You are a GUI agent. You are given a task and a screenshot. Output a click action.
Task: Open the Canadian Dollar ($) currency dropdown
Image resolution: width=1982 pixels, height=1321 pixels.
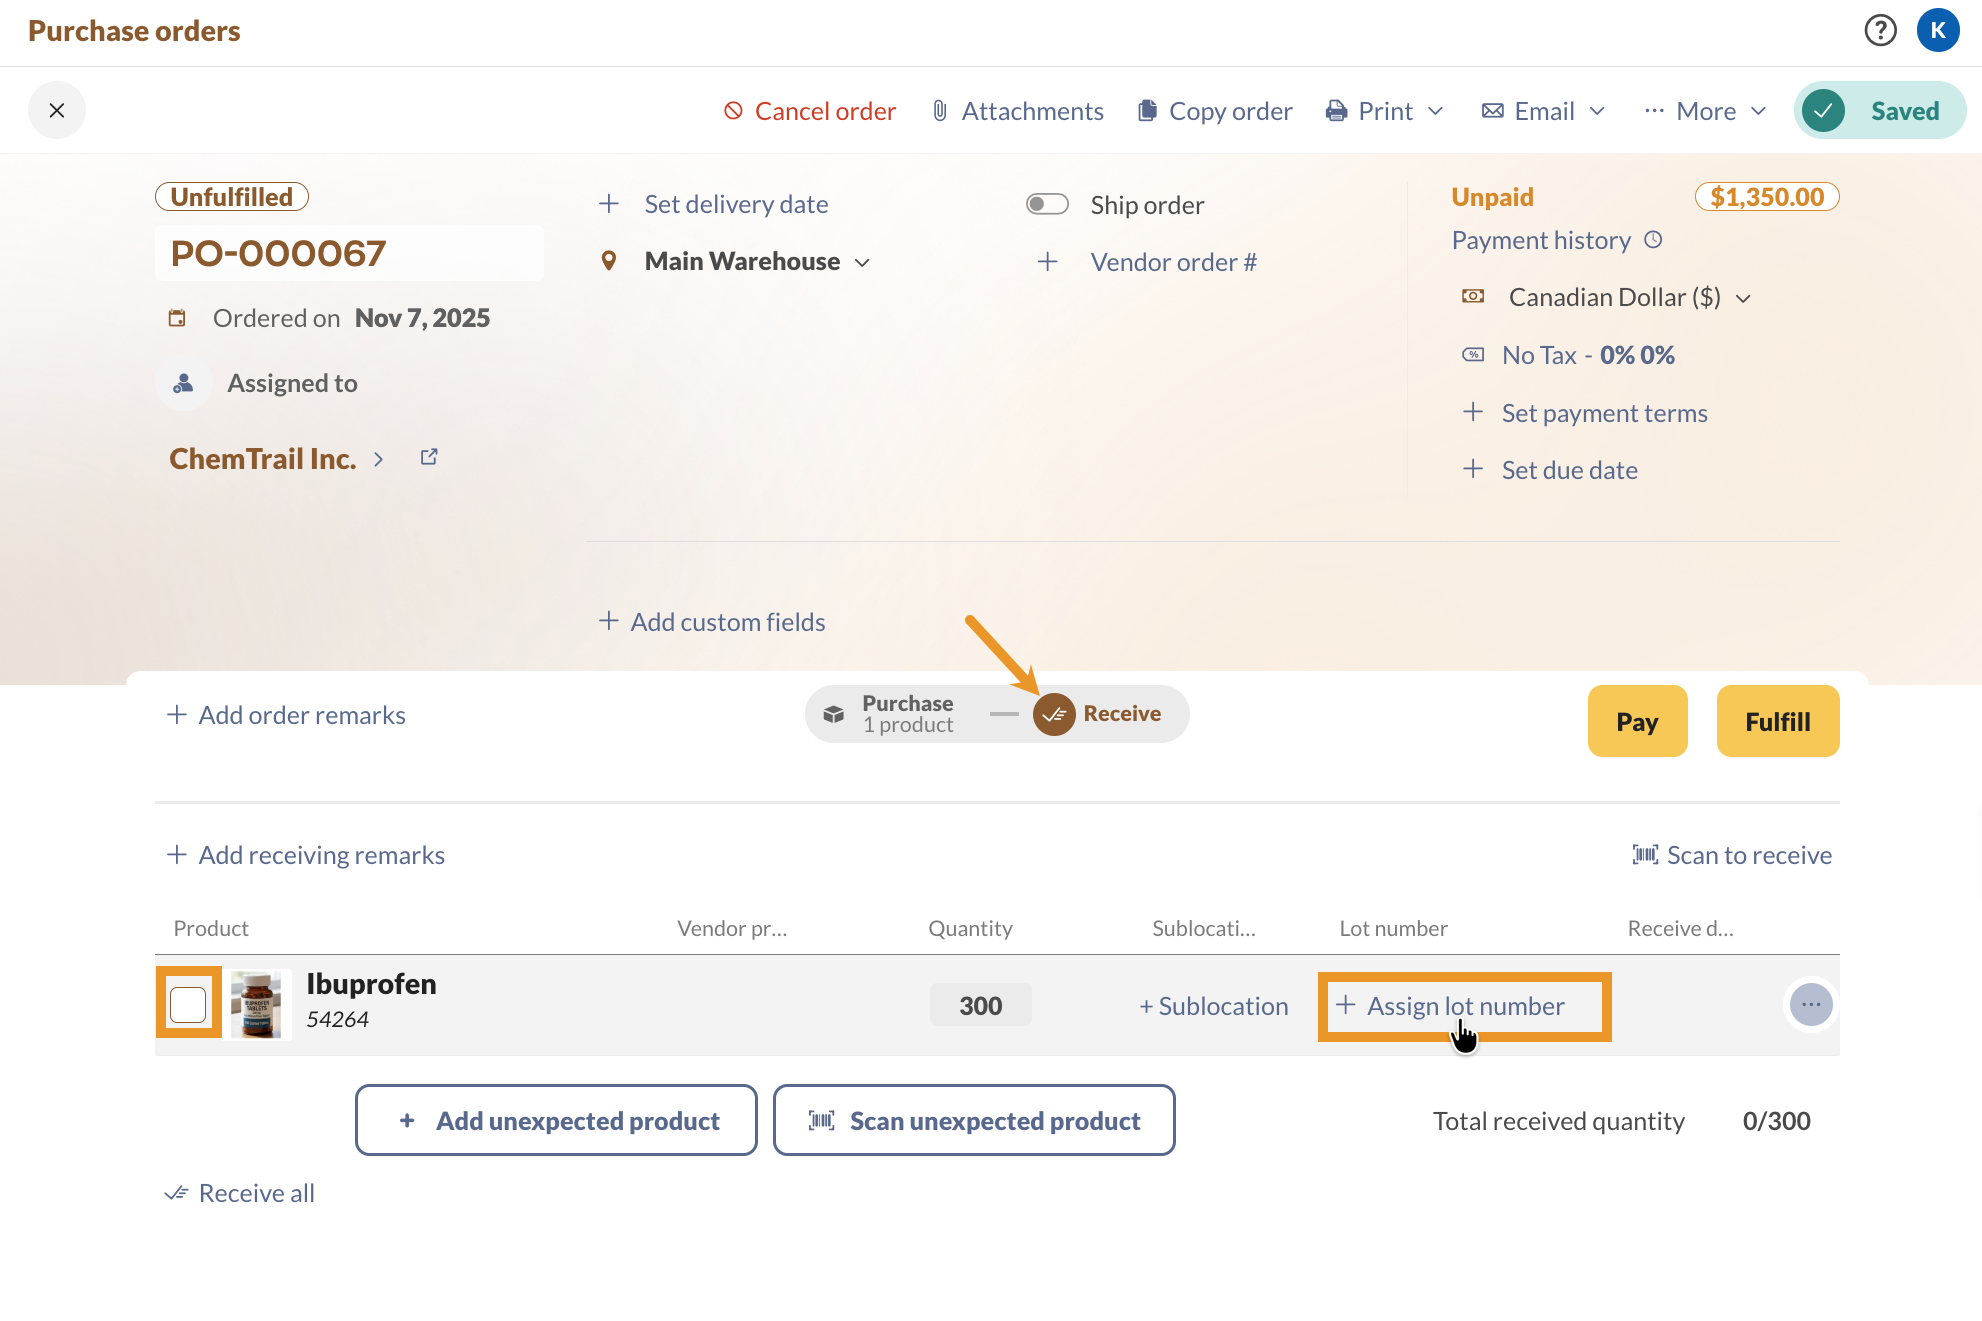1629,298
